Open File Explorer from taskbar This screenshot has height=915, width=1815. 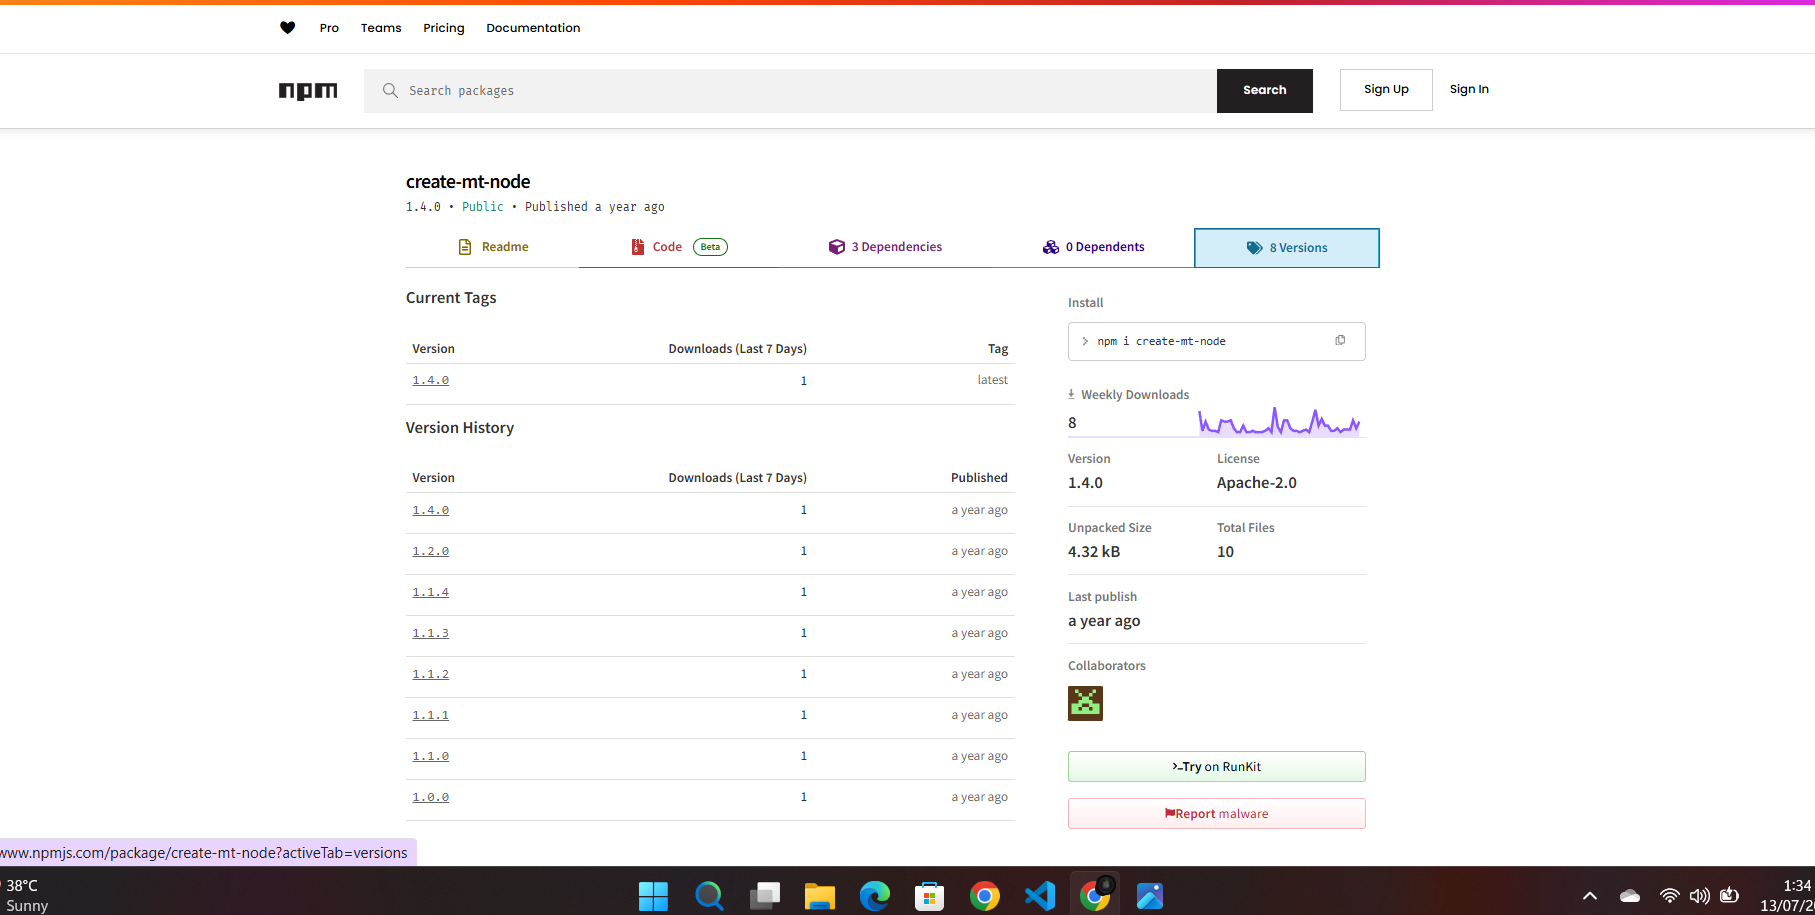click(x=820, y=896)
